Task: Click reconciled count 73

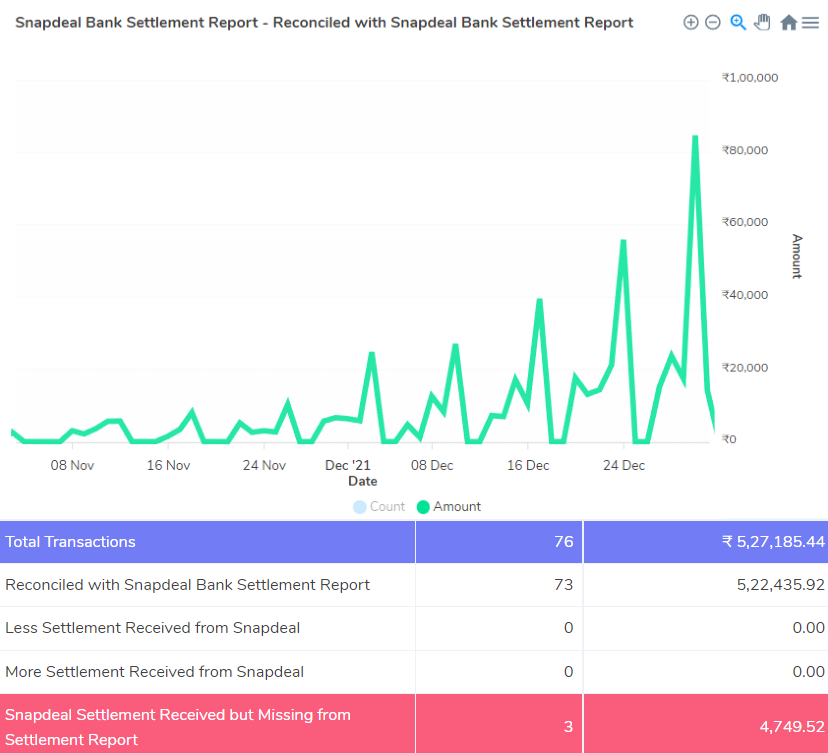Action: [x=563, y=585]
